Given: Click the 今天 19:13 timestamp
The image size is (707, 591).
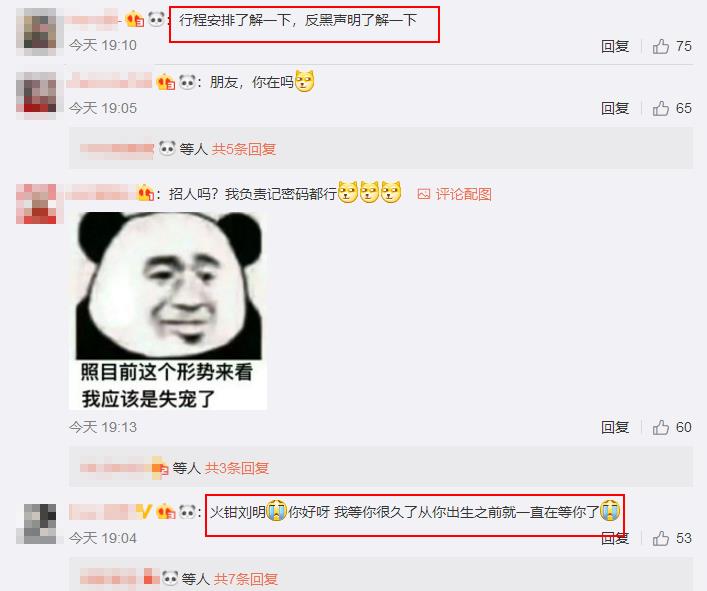Looking at the screenshot, I should (103, 427).
